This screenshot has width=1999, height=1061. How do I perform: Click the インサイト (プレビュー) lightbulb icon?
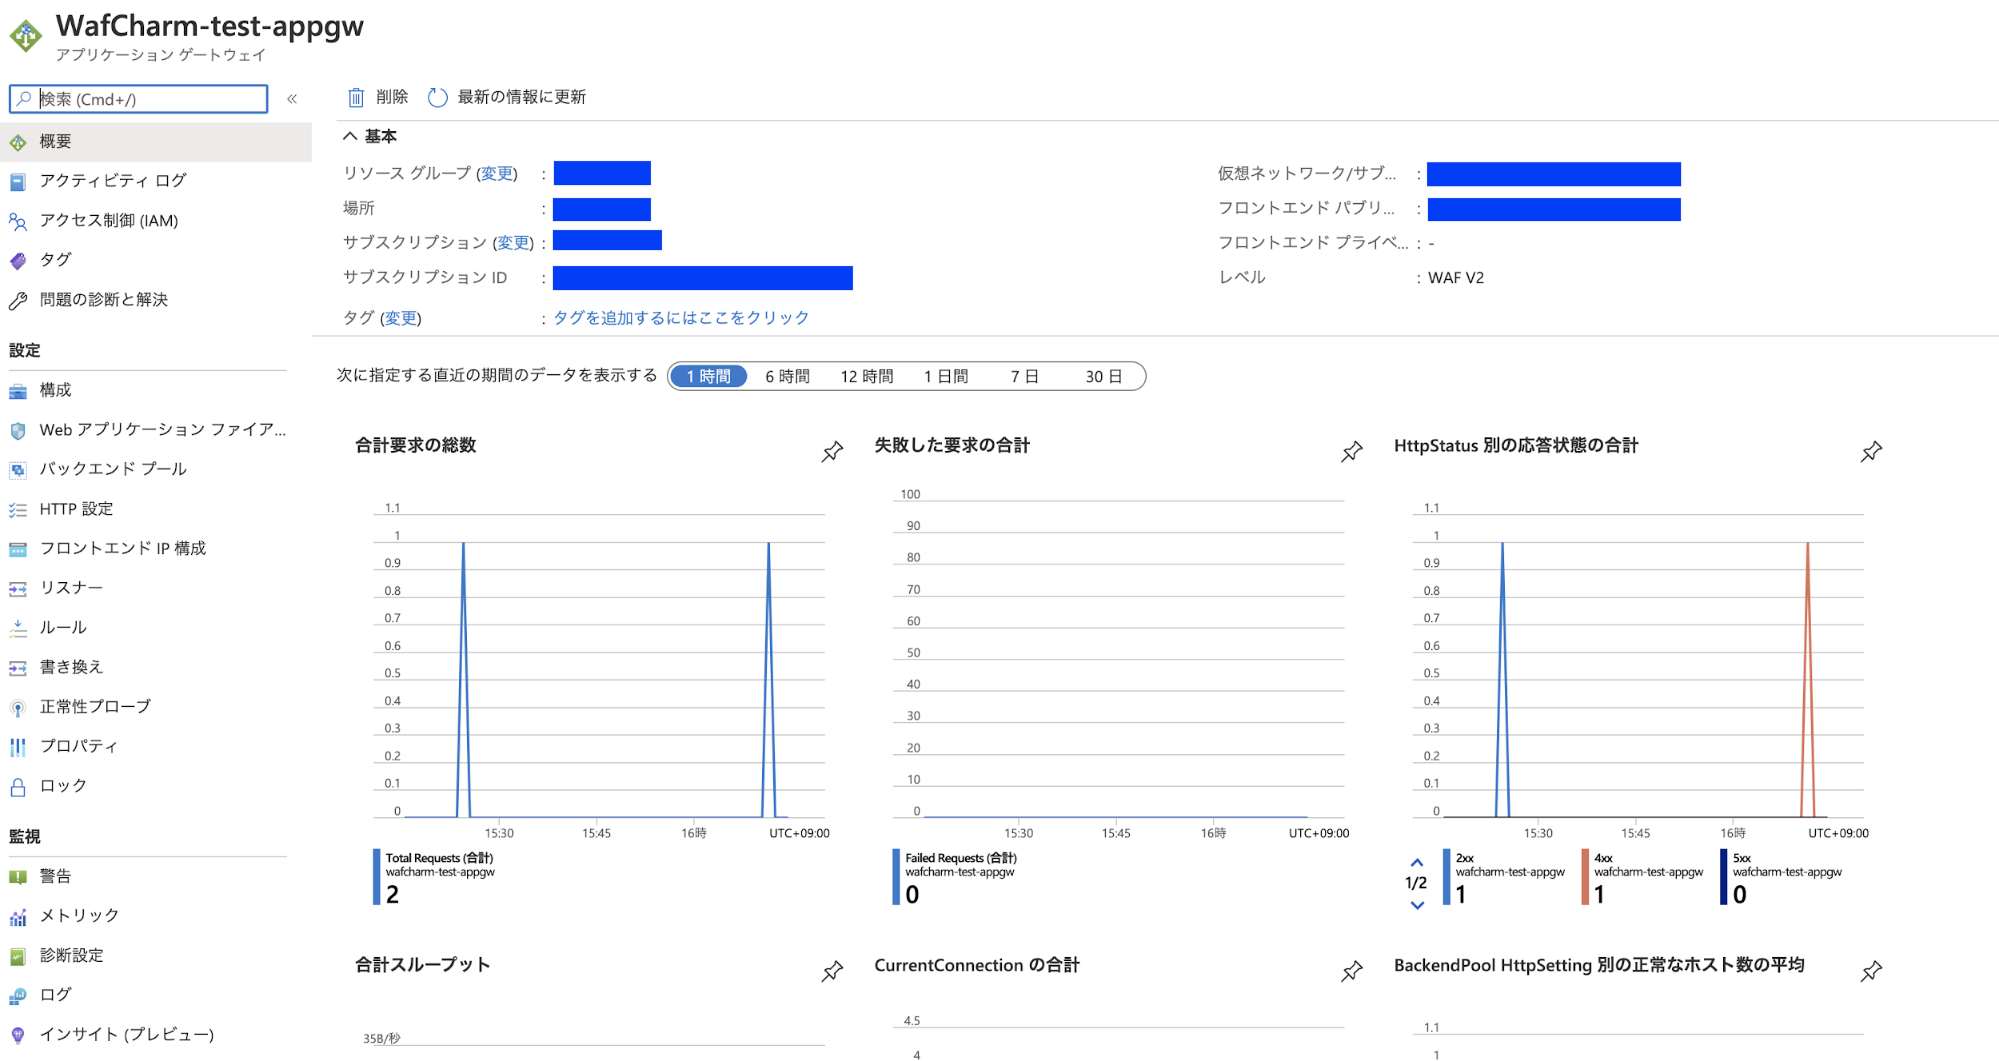(x=18, y=1035)
